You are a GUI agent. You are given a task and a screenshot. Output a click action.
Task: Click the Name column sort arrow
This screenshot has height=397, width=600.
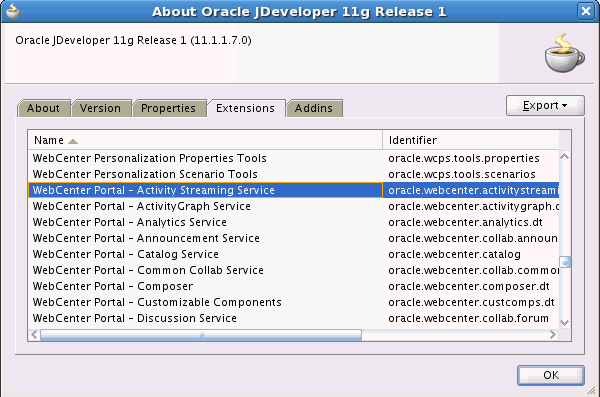[x=73, y=141]
